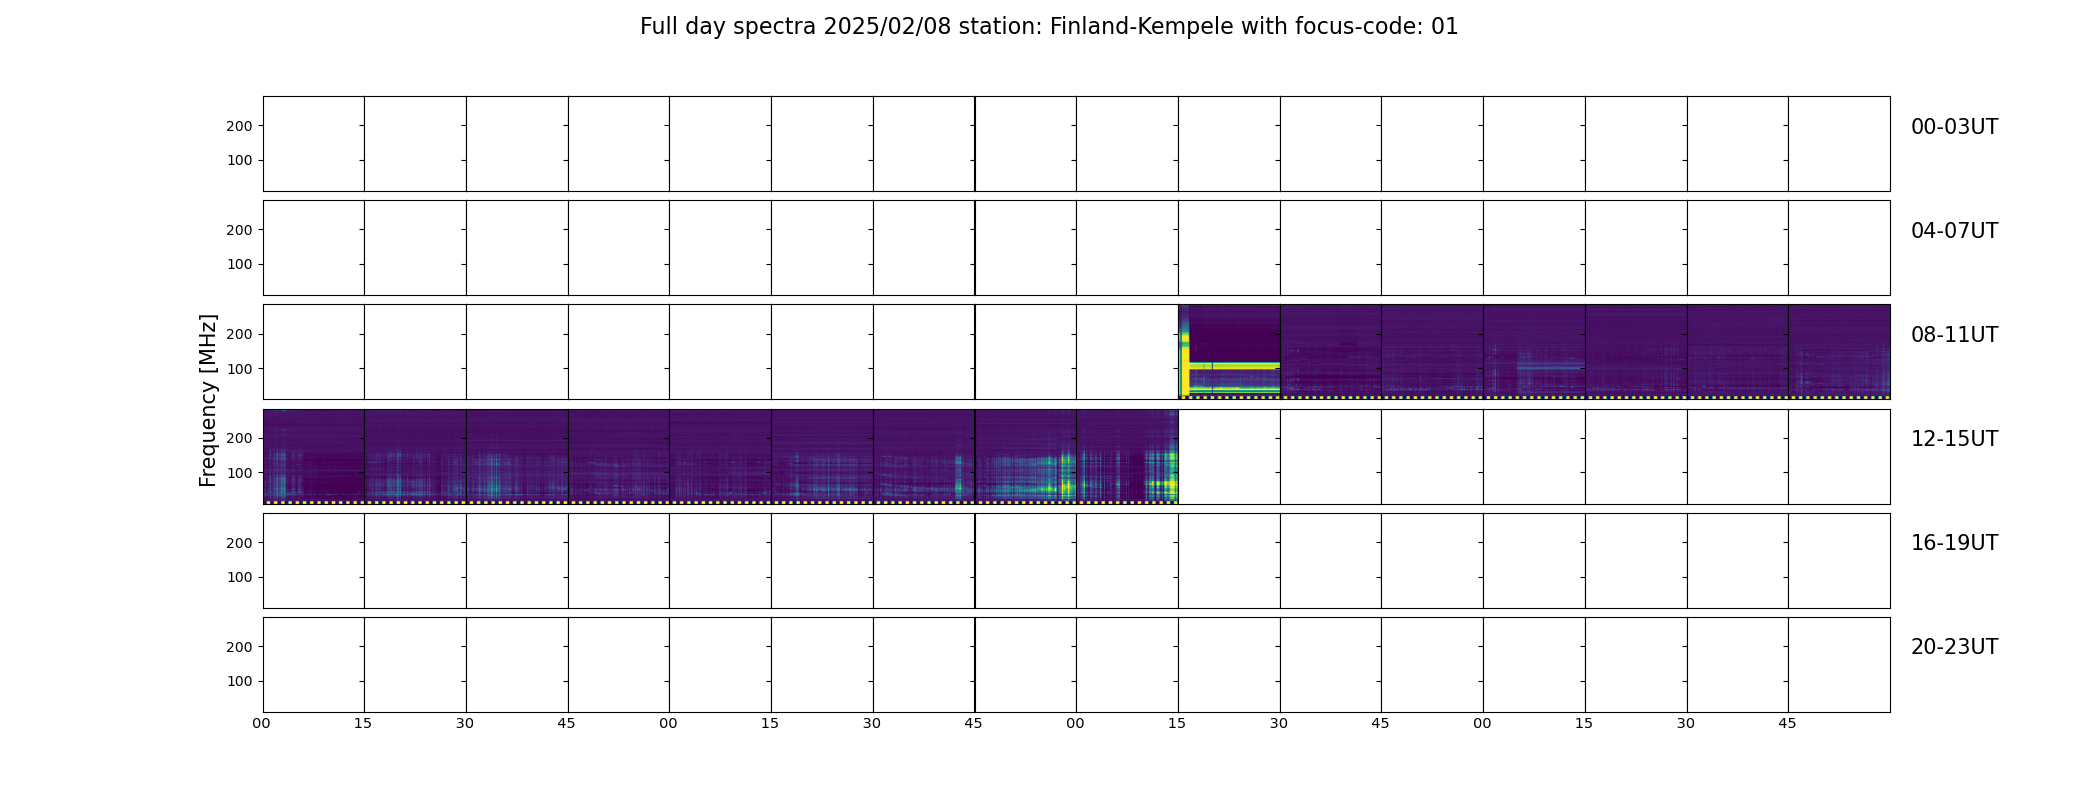Click the 100 tick label of the 04-07UT row
2100x800 pixels.
pyautogui.click(x=239, y=264)
